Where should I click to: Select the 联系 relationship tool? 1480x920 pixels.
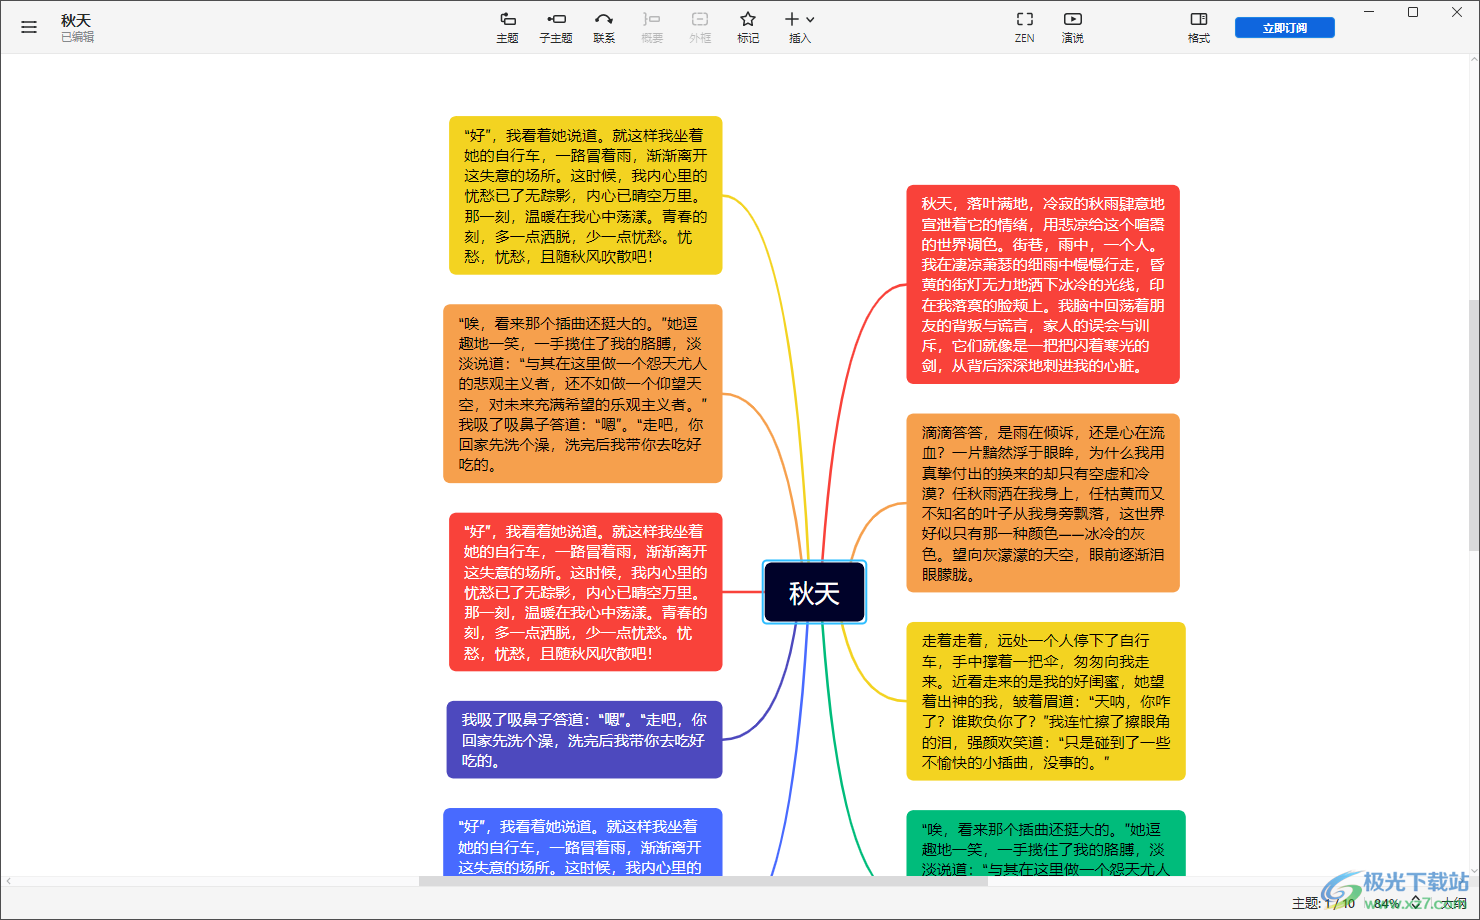pos(604,27)
